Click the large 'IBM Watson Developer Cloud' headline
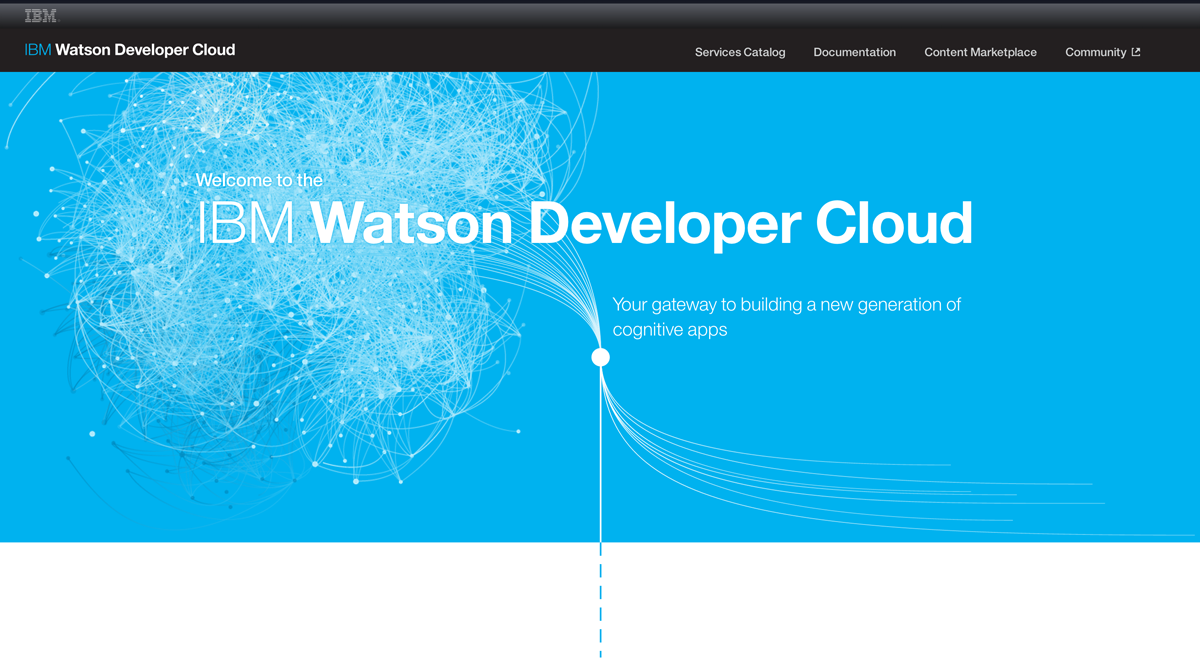Screen dimensions: 1200x669 point(584,223)
